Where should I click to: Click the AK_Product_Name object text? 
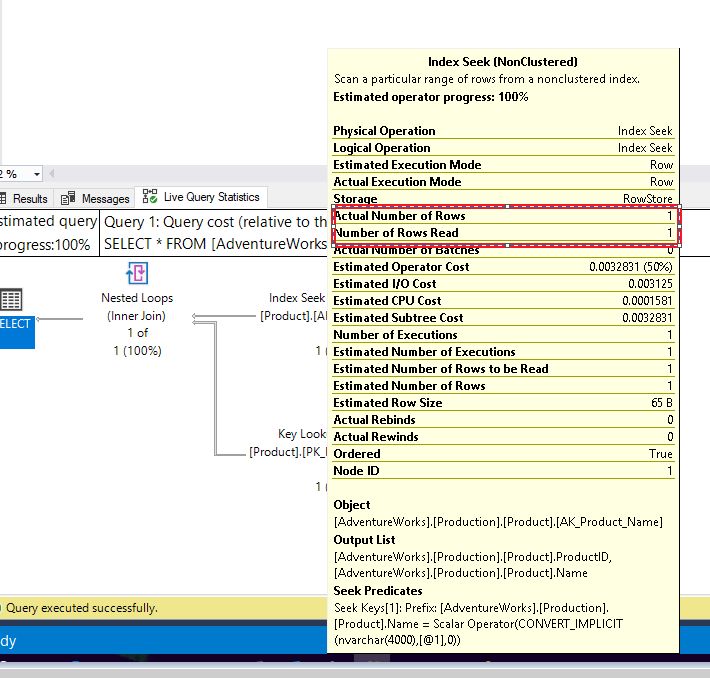coord(498,522)
